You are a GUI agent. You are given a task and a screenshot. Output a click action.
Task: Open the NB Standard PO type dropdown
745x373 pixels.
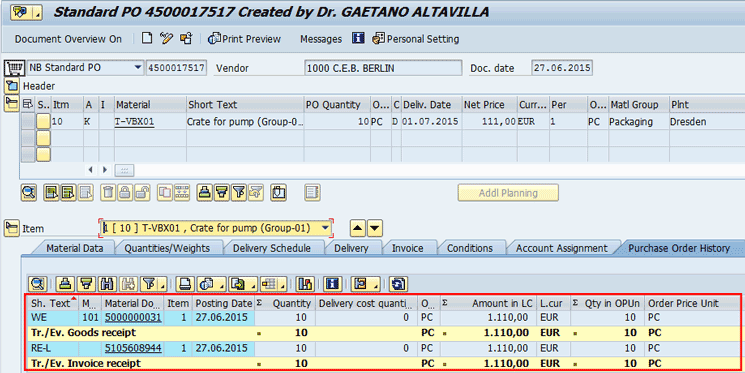[x=138, y=68]
